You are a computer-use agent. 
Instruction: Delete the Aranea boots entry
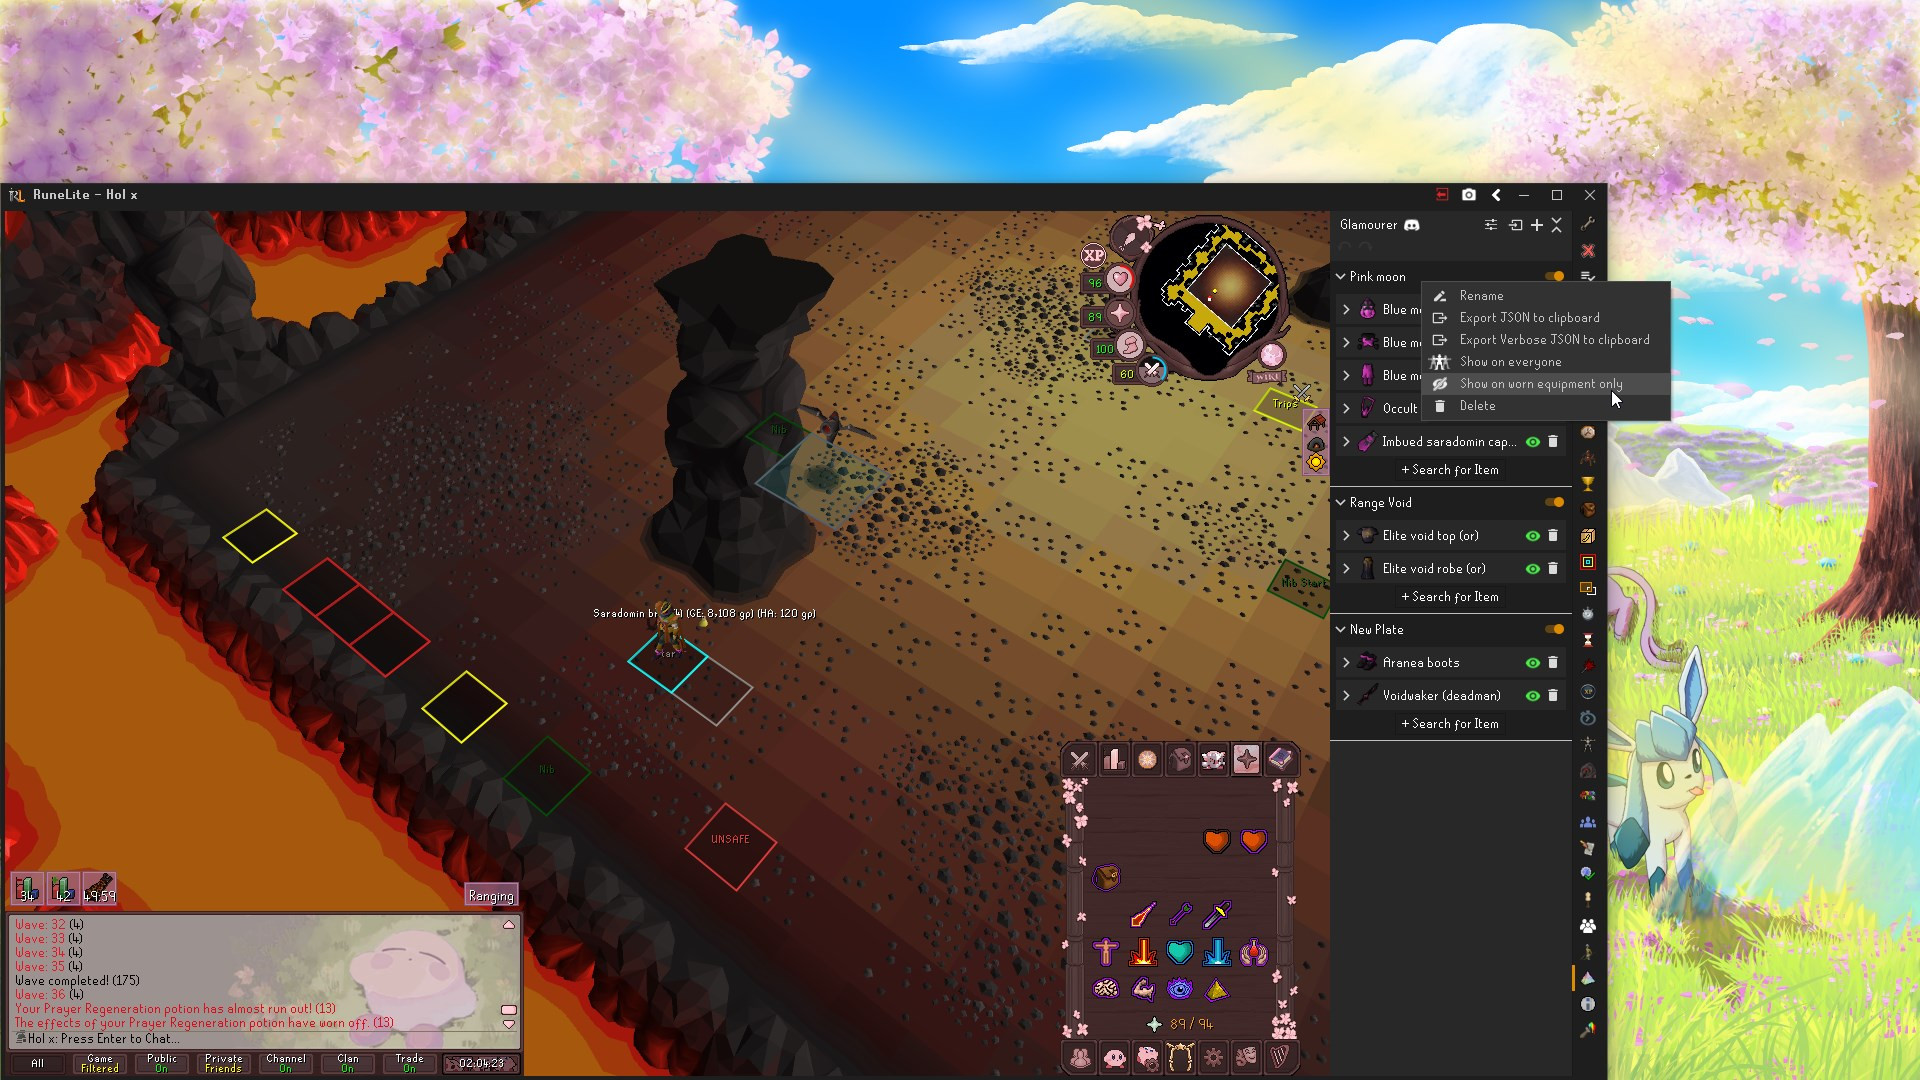1553,662
